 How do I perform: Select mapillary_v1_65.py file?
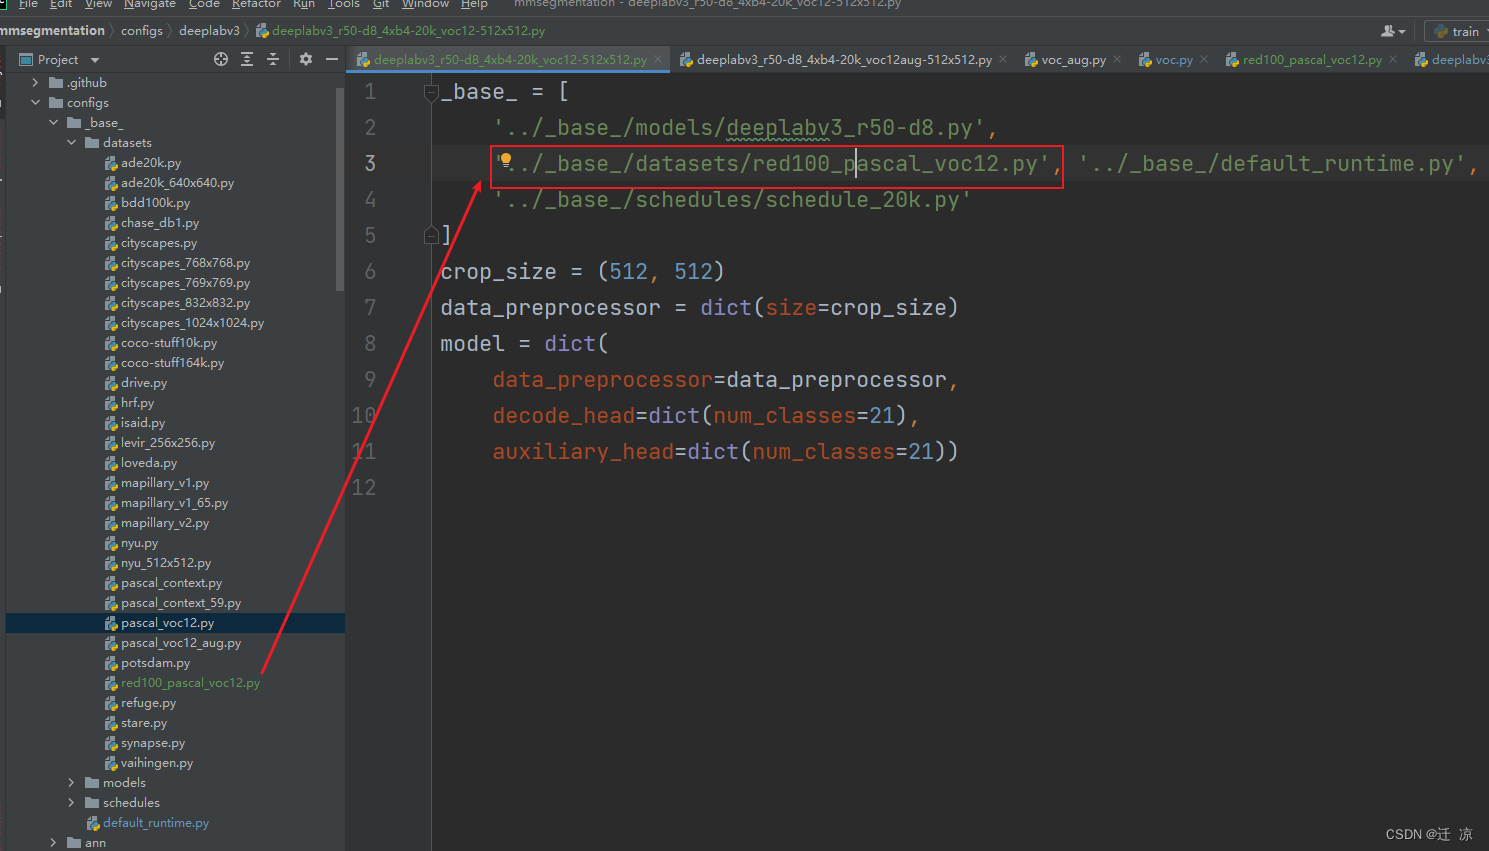174,503
